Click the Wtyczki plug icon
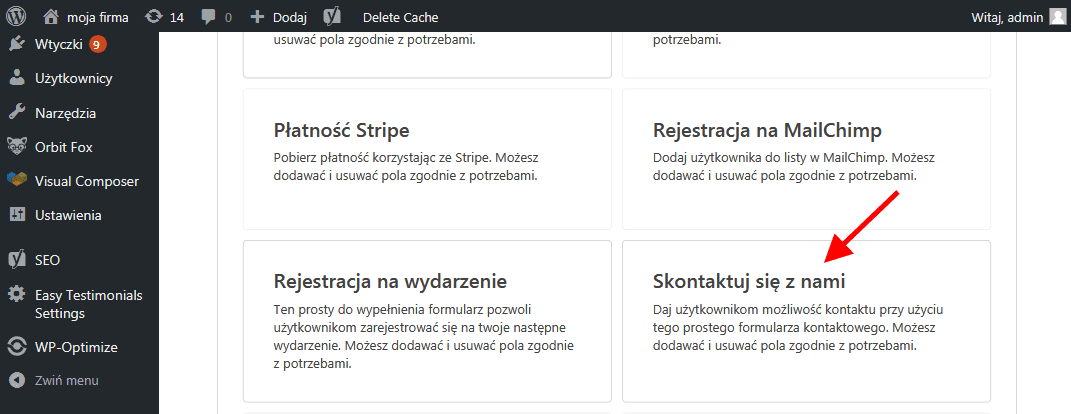 (x=16, y=45)
